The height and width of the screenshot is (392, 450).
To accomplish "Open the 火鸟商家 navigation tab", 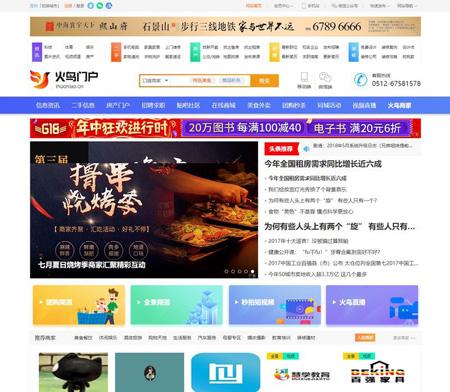I will [399, 105].
